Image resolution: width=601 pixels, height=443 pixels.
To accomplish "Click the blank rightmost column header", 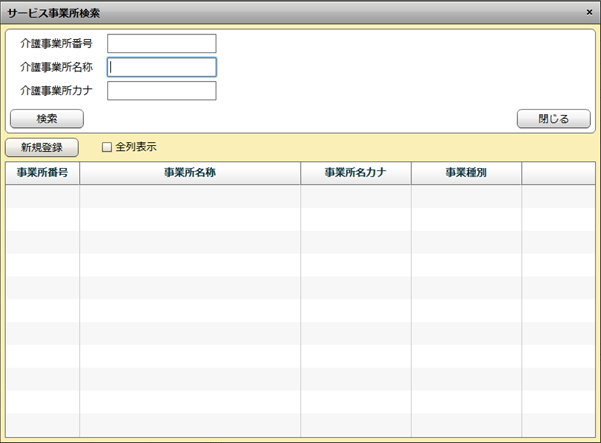I will tap(558, 173).
